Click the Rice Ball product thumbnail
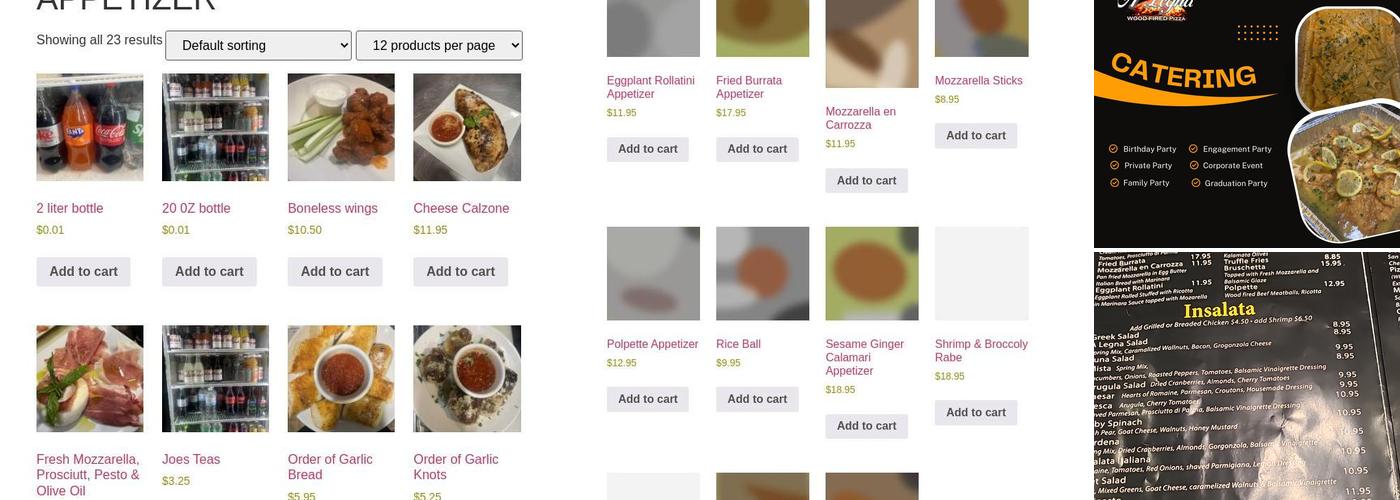 (762, 273)
